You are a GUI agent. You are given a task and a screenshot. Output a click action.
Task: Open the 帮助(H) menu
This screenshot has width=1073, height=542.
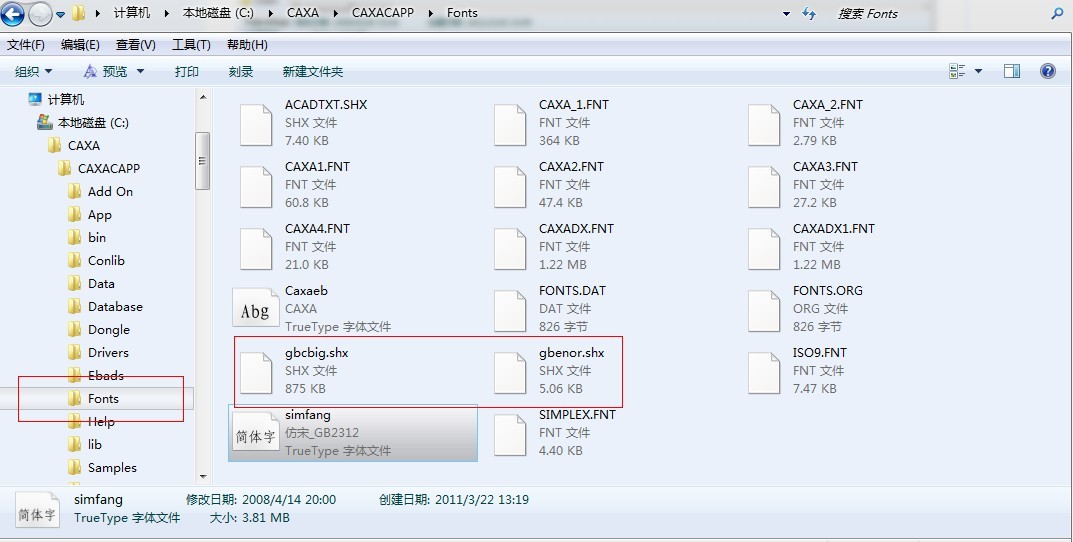tap(247, 45)
